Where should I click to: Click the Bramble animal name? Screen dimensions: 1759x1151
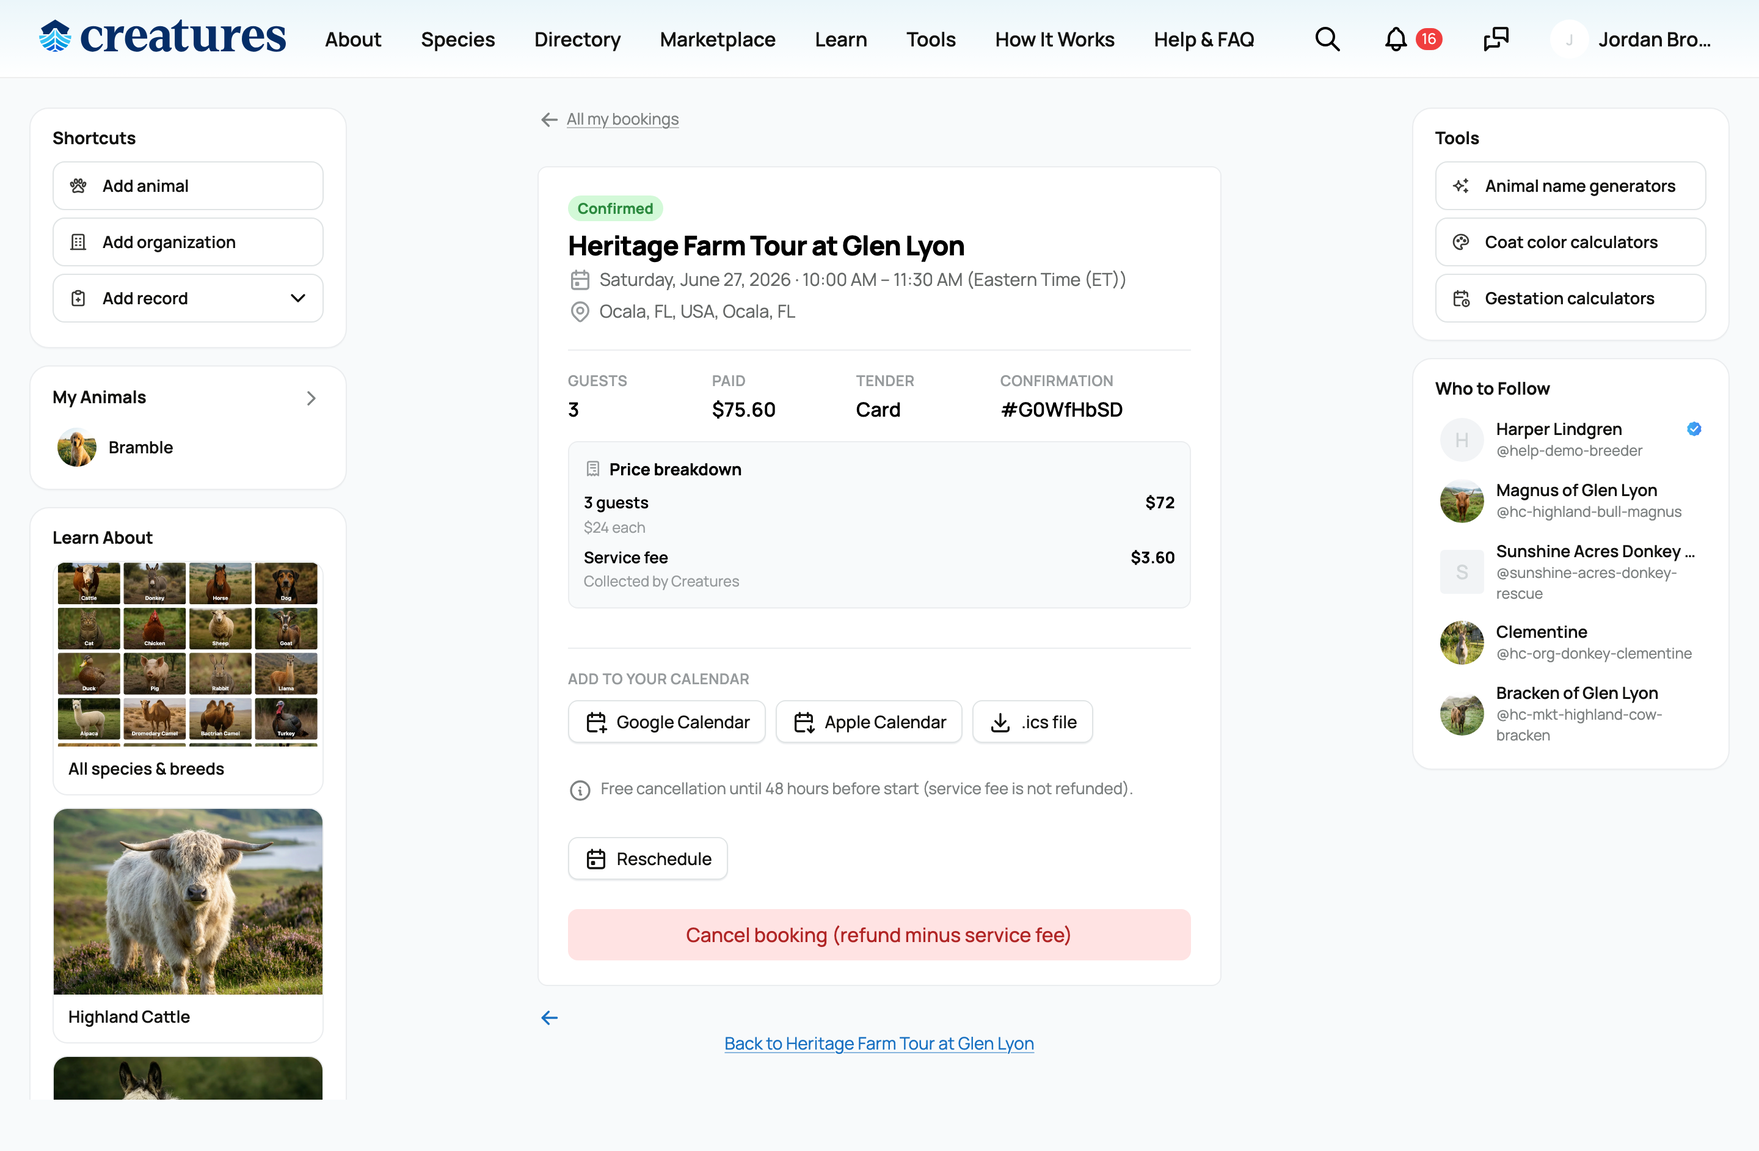tap(141, 447)
